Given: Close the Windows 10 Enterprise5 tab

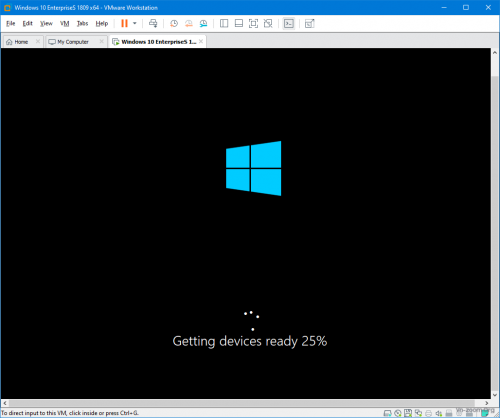Looking at the screenshot, I should point(201,41).
